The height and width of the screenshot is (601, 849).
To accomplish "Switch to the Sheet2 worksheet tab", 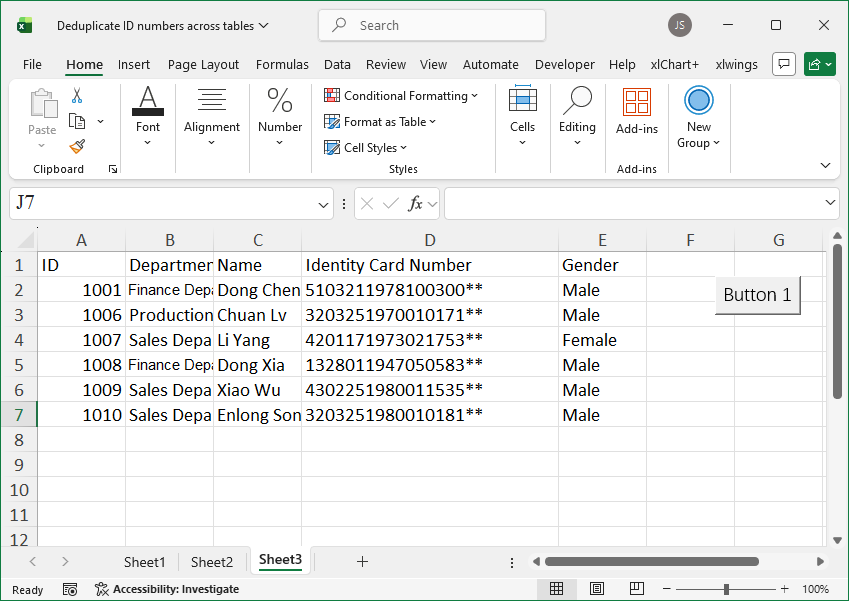I will click(211, 561).
